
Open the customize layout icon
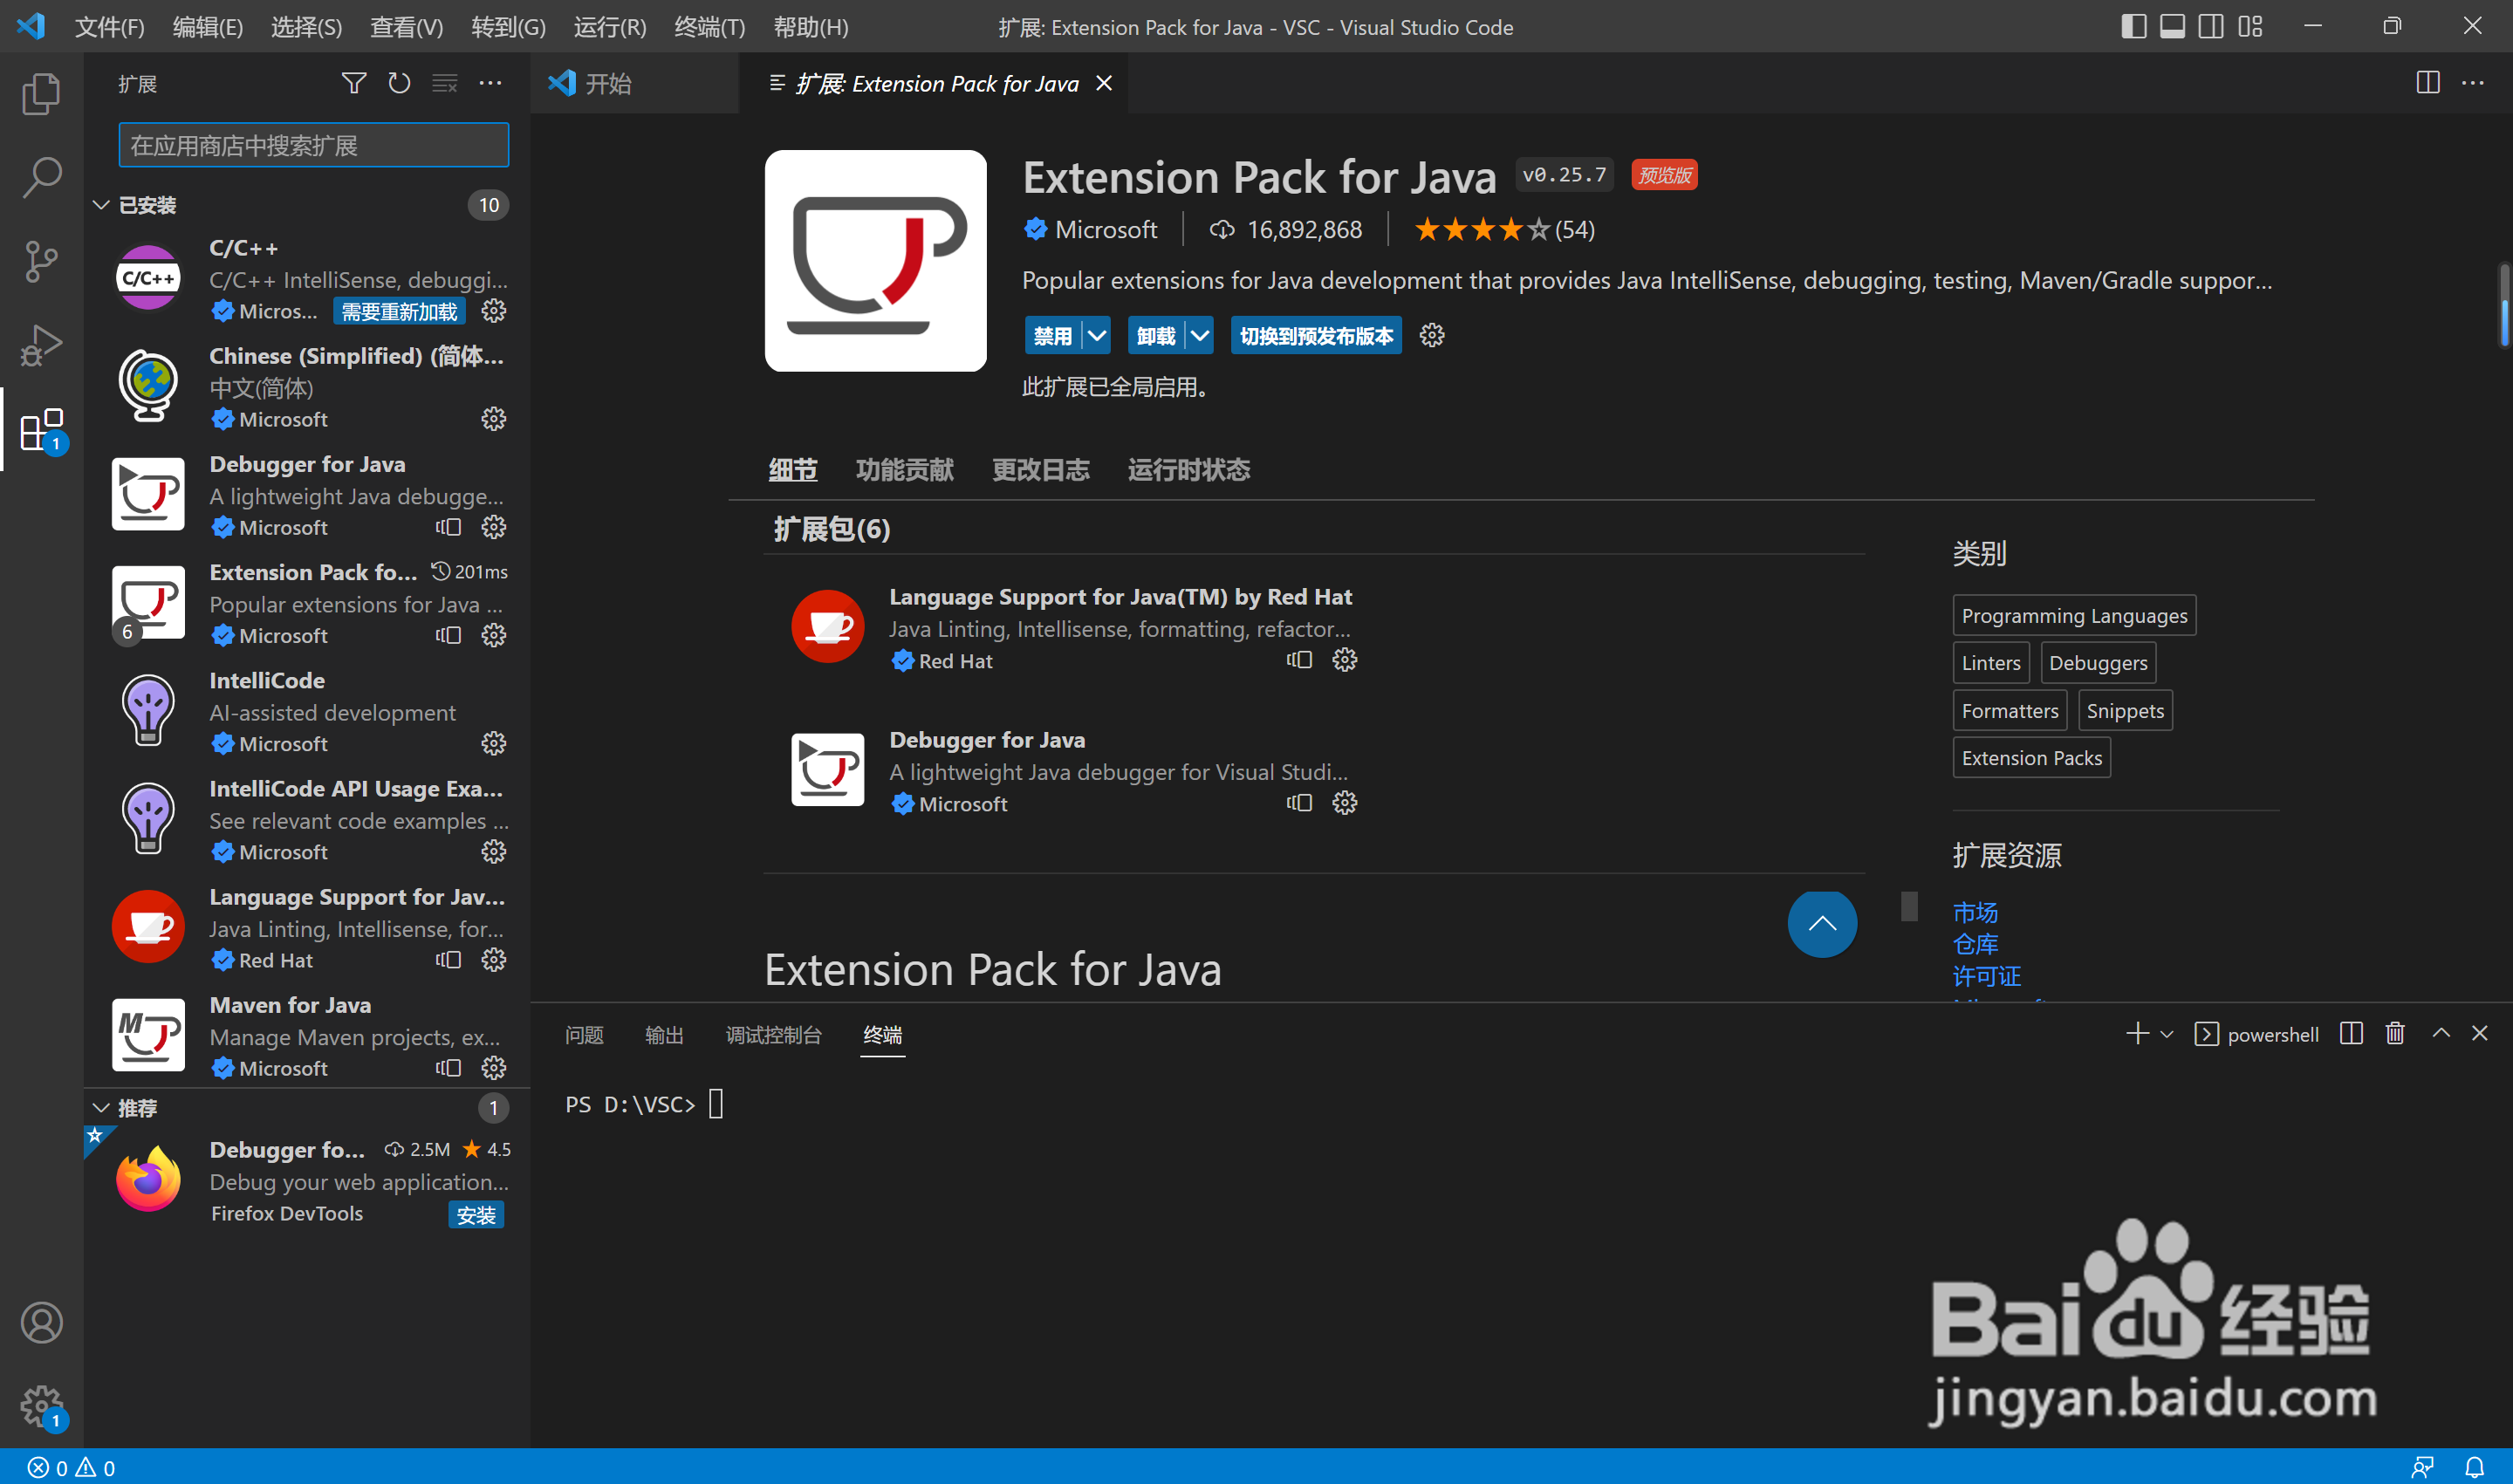[2250, 27]
